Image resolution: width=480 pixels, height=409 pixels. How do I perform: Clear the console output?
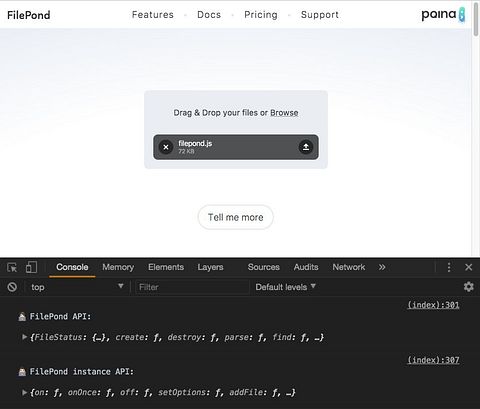(x=12, y=287)
